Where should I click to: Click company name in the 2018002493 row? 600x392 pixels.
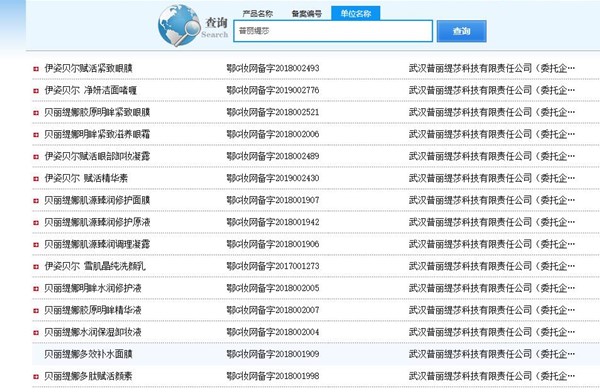coord(492,69)
